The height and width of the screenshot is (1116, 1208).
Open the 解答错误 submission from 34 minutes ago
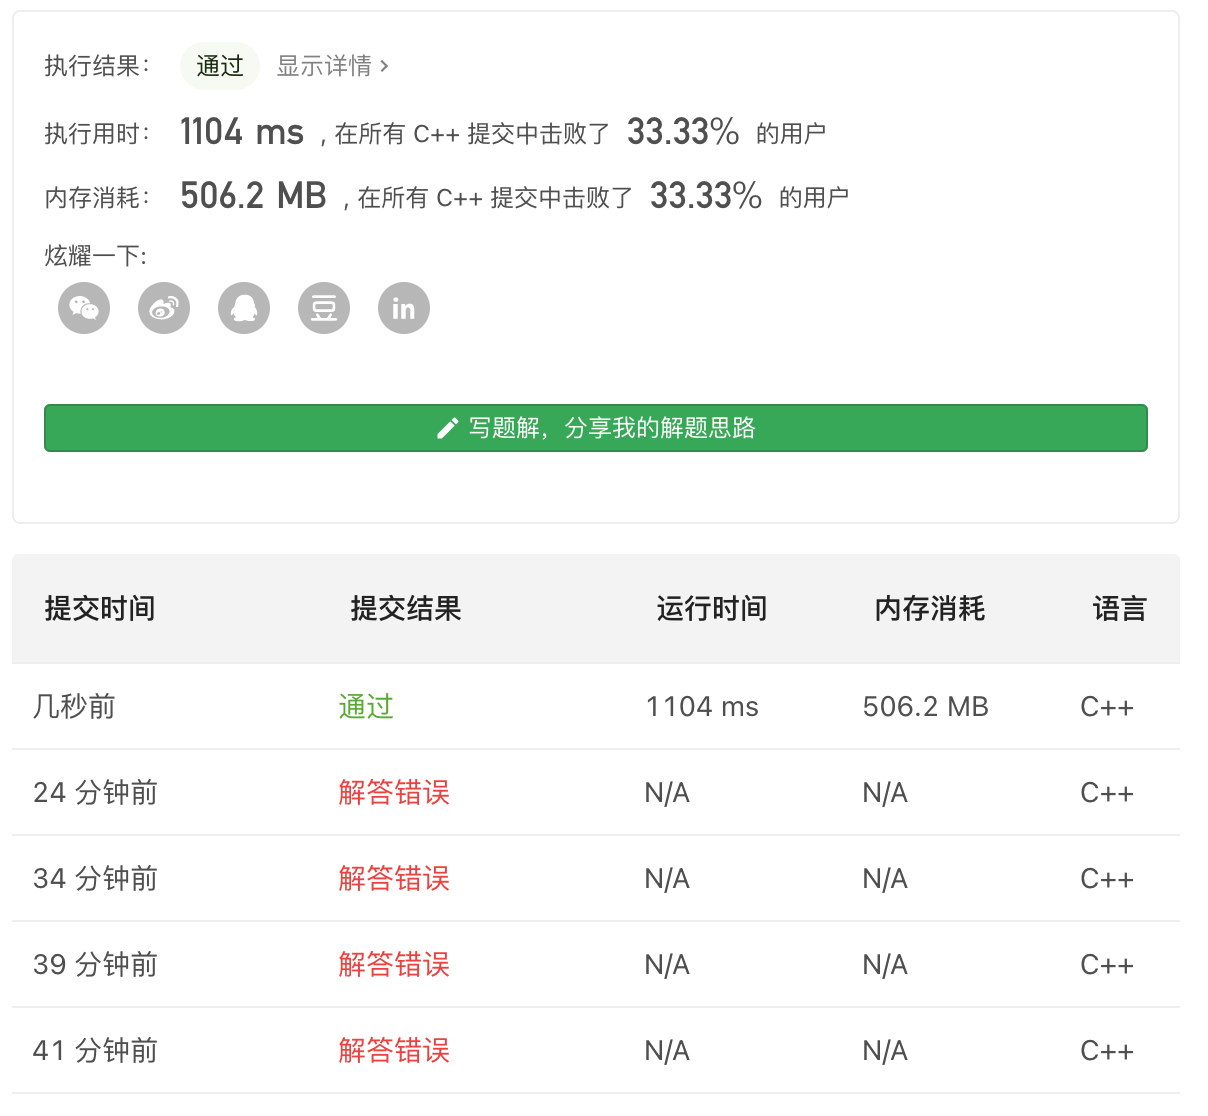(x=394, y=879)
